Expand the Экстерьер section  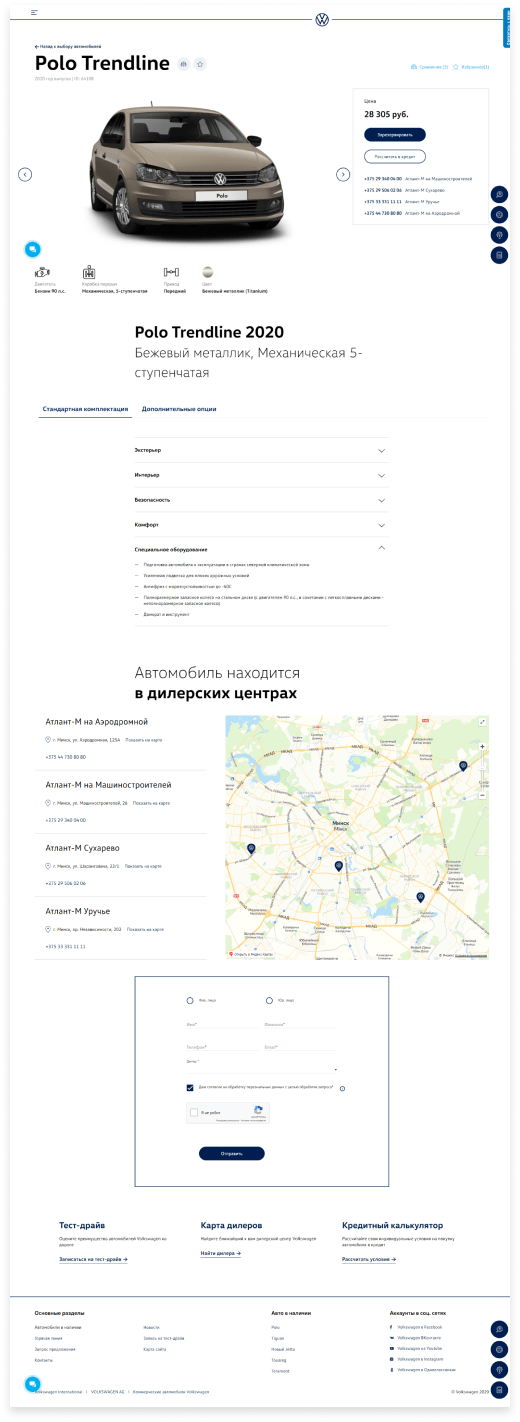pyautogui.click(x=261, y=450)
